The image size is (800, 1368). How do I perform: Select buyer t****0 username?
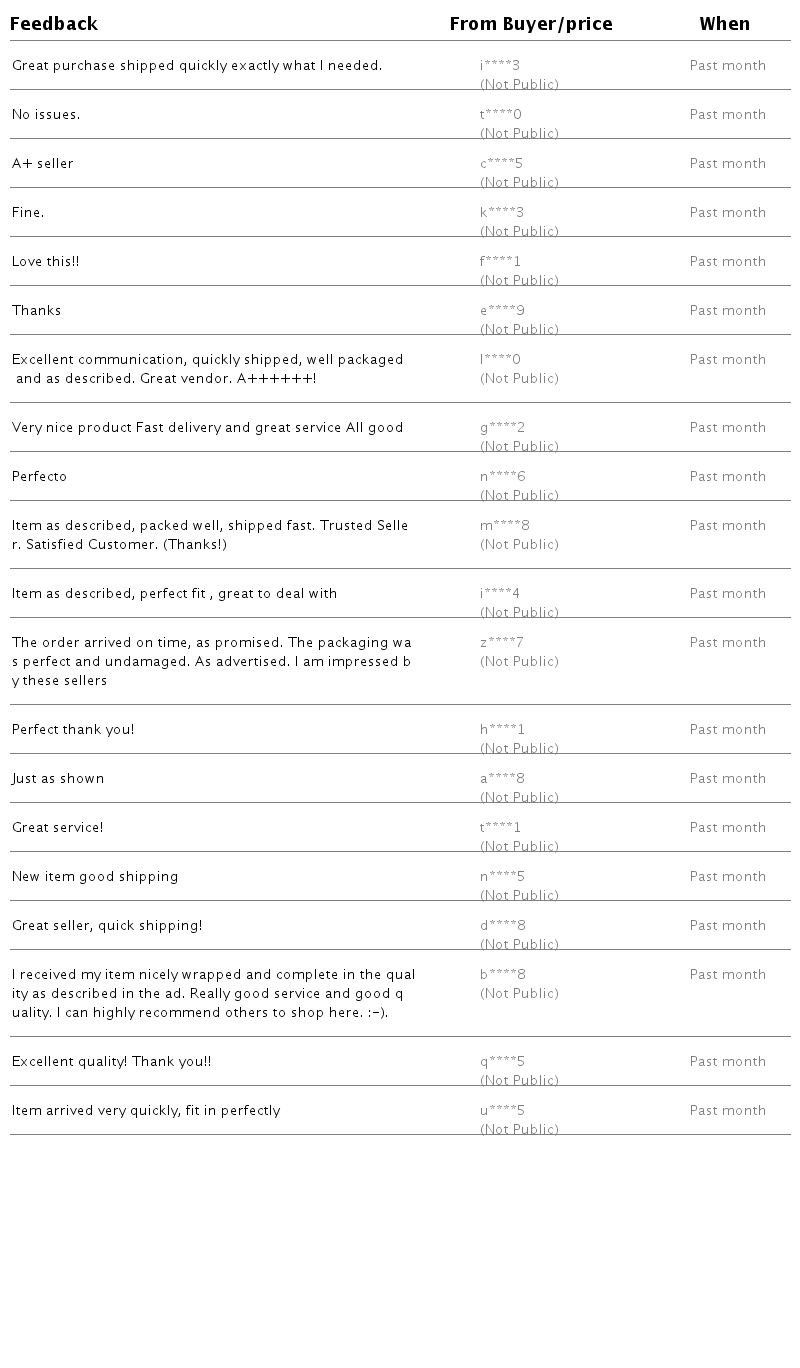pos(501,115)
